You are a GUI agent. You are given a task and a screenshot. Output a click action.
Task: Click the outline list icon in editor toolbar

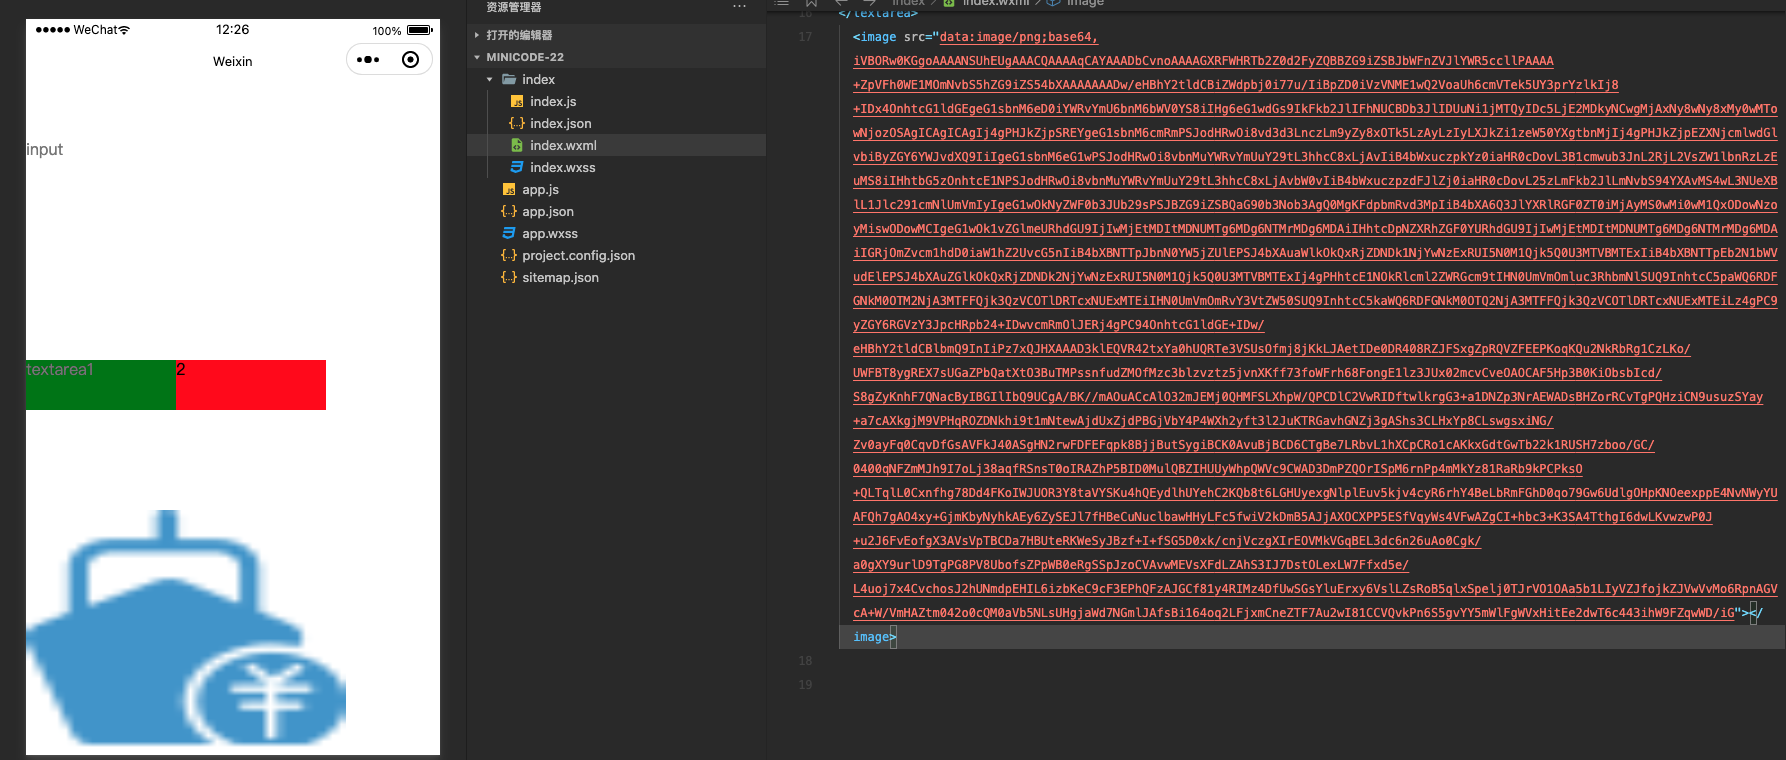click(782, 3)
